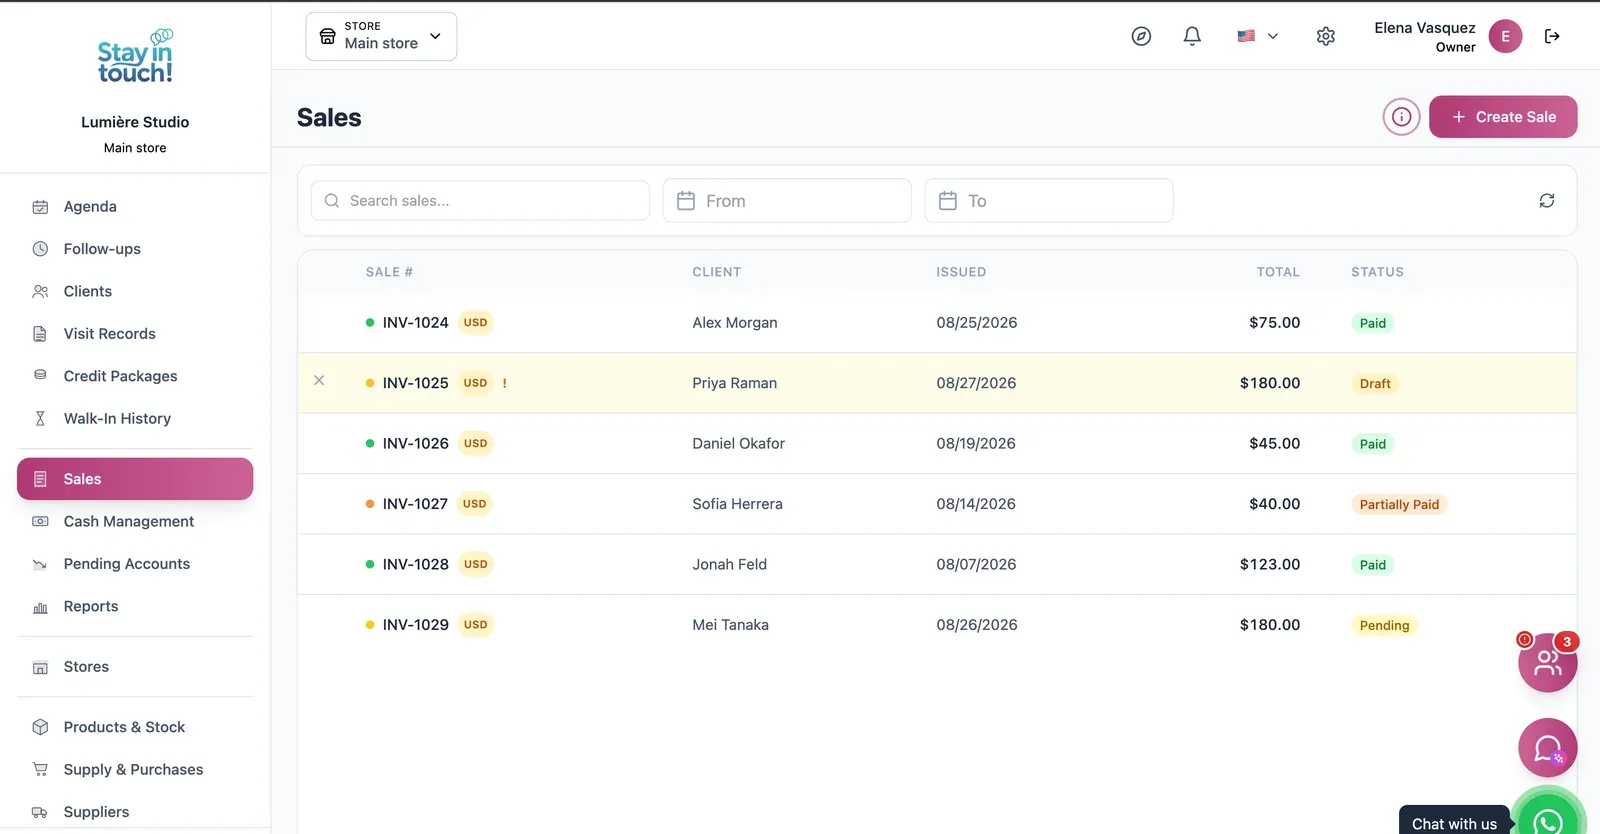Click the Pending status badge
1600x834 pixels.
pyautogui.click(x=1384, y=626)
